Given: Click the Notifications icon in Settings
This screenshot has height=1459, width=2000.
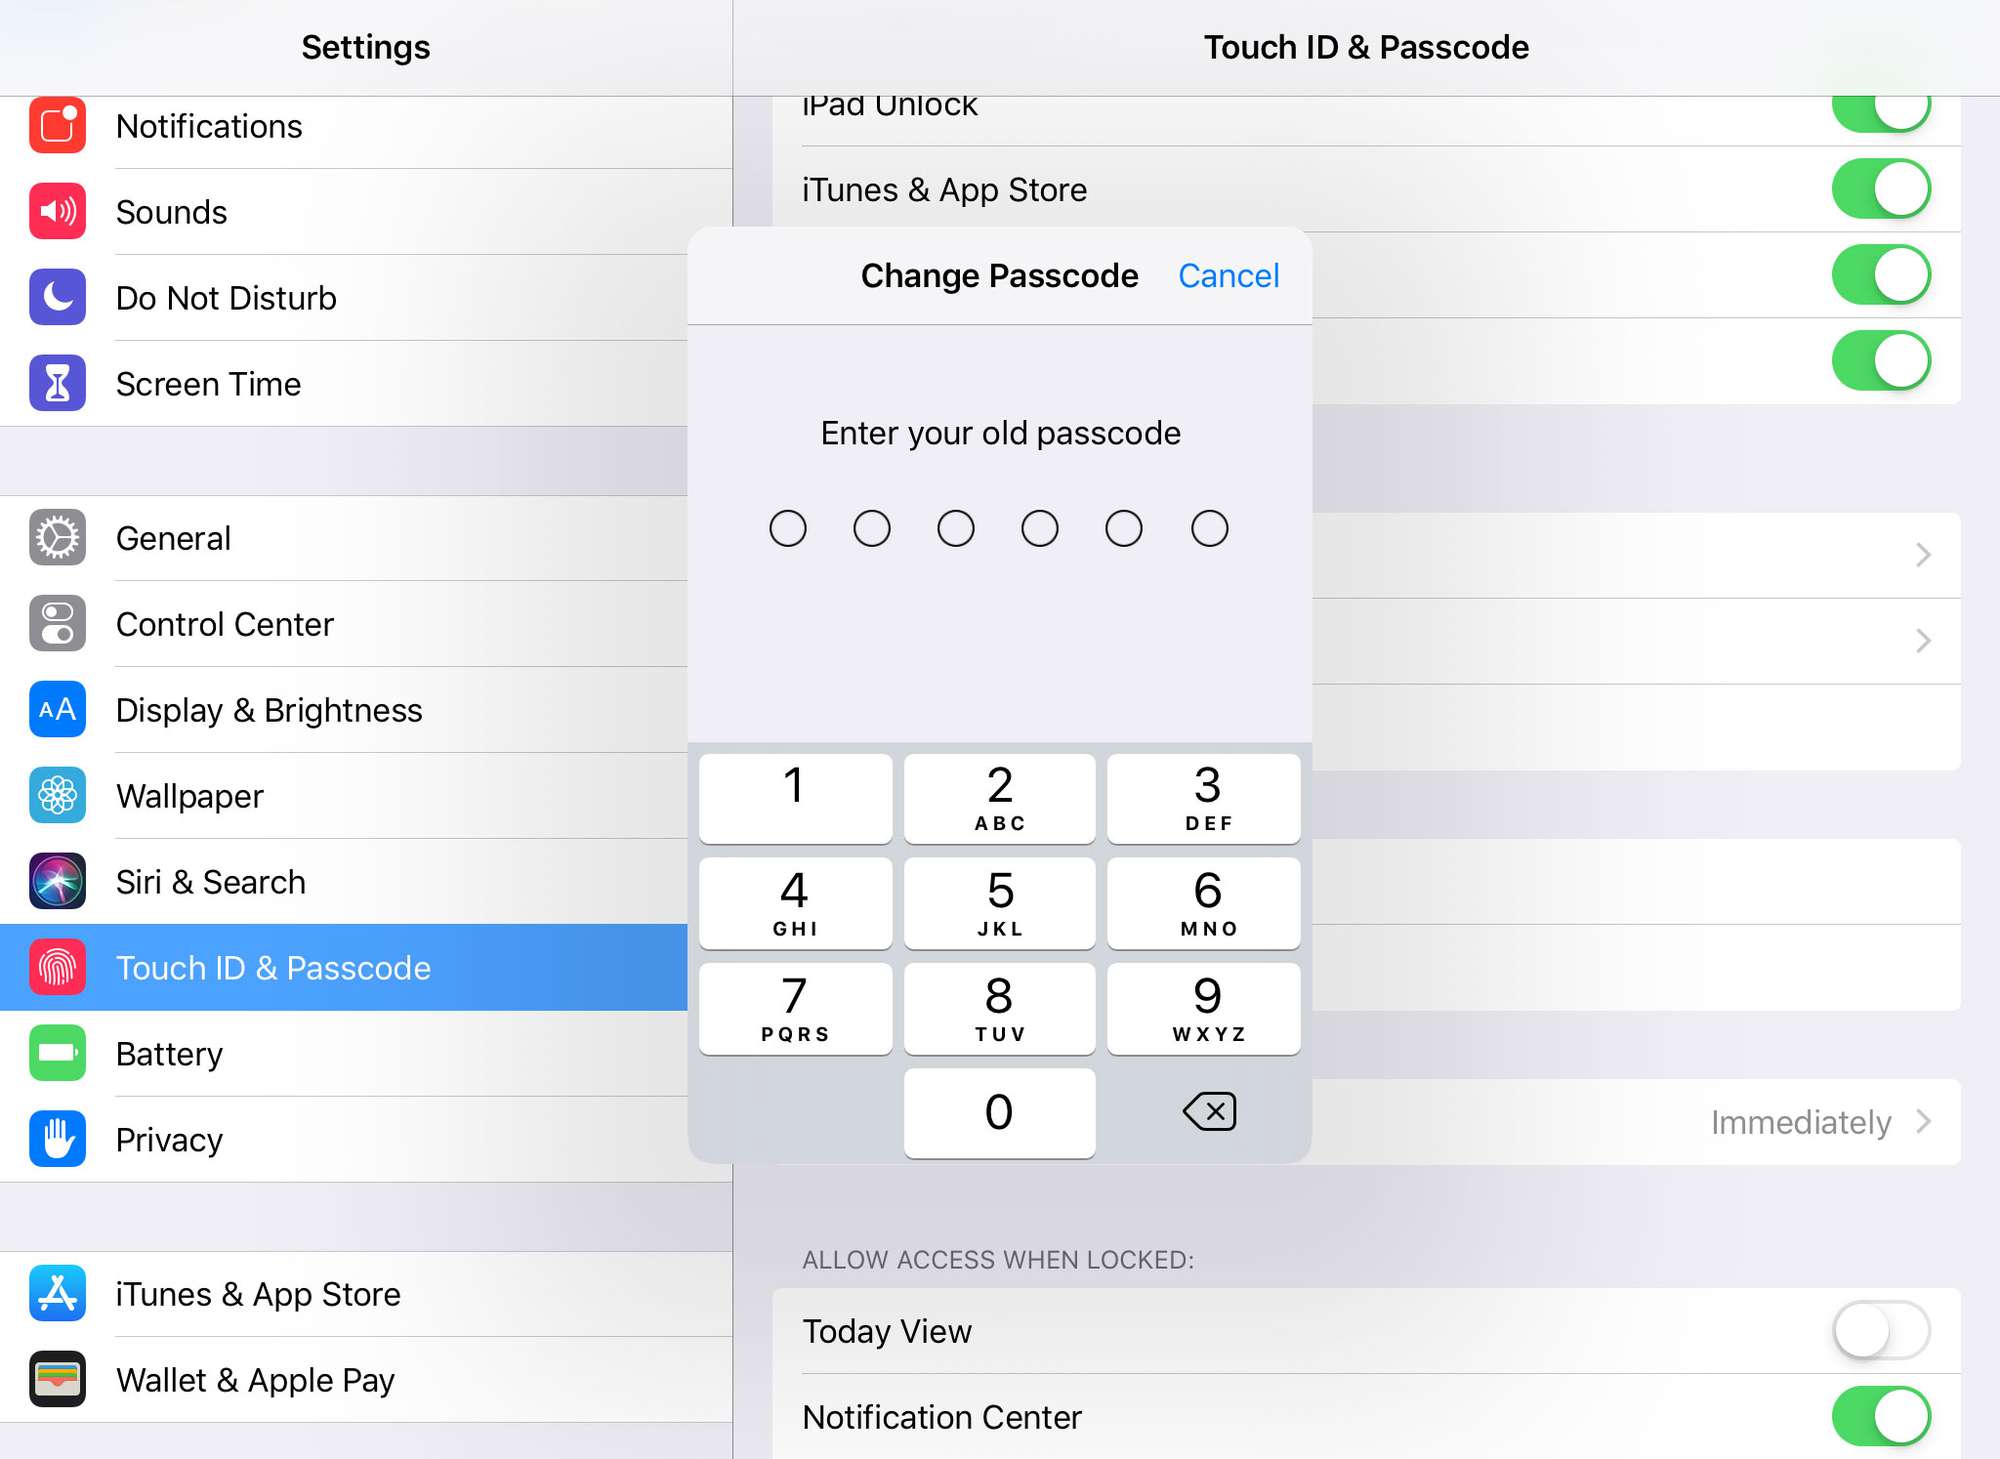Looking at the screenshot, I should [x=56, y=124].
